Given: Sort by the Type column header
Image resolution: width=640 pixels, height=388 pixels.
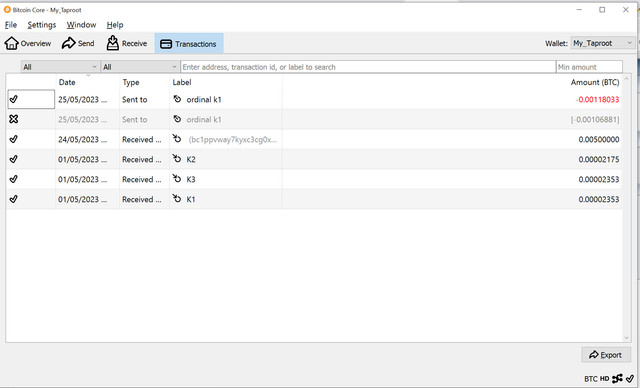Looking at the screenshot, I should point(131,82).
